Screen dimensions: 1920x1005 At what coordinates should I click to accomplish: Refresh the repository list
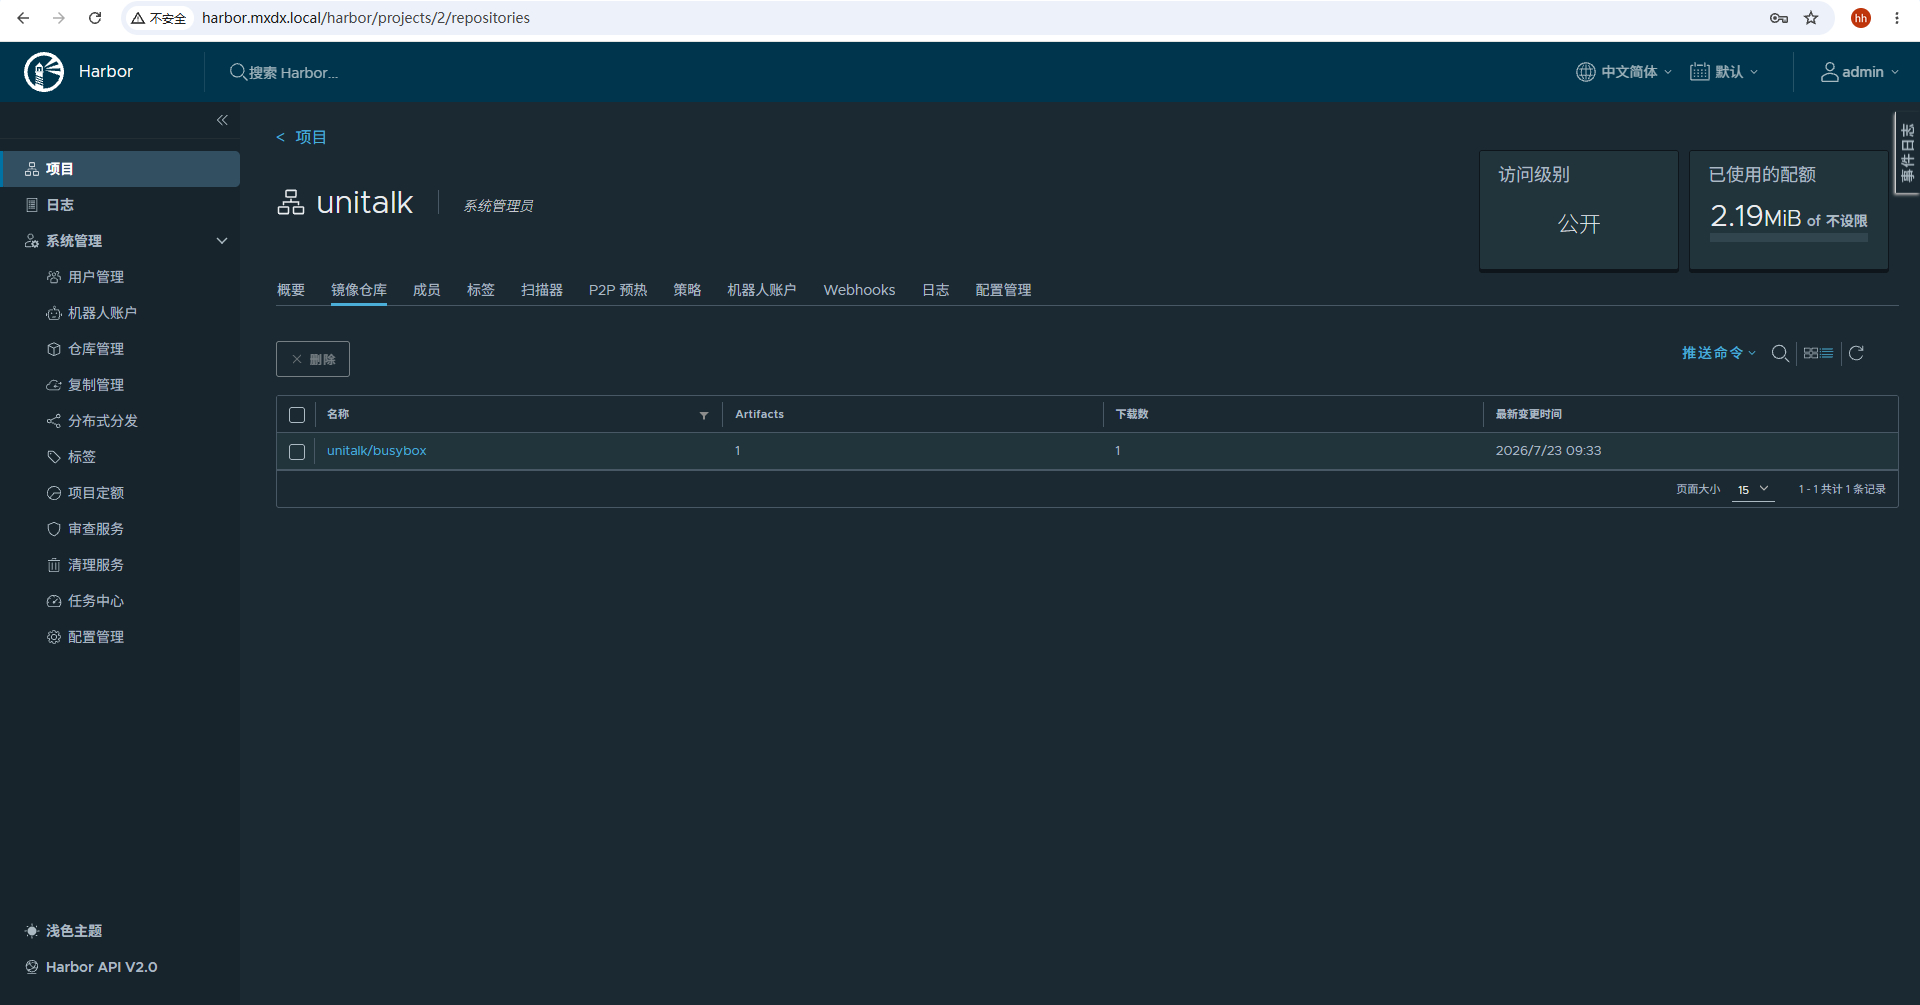(1856, 353)
